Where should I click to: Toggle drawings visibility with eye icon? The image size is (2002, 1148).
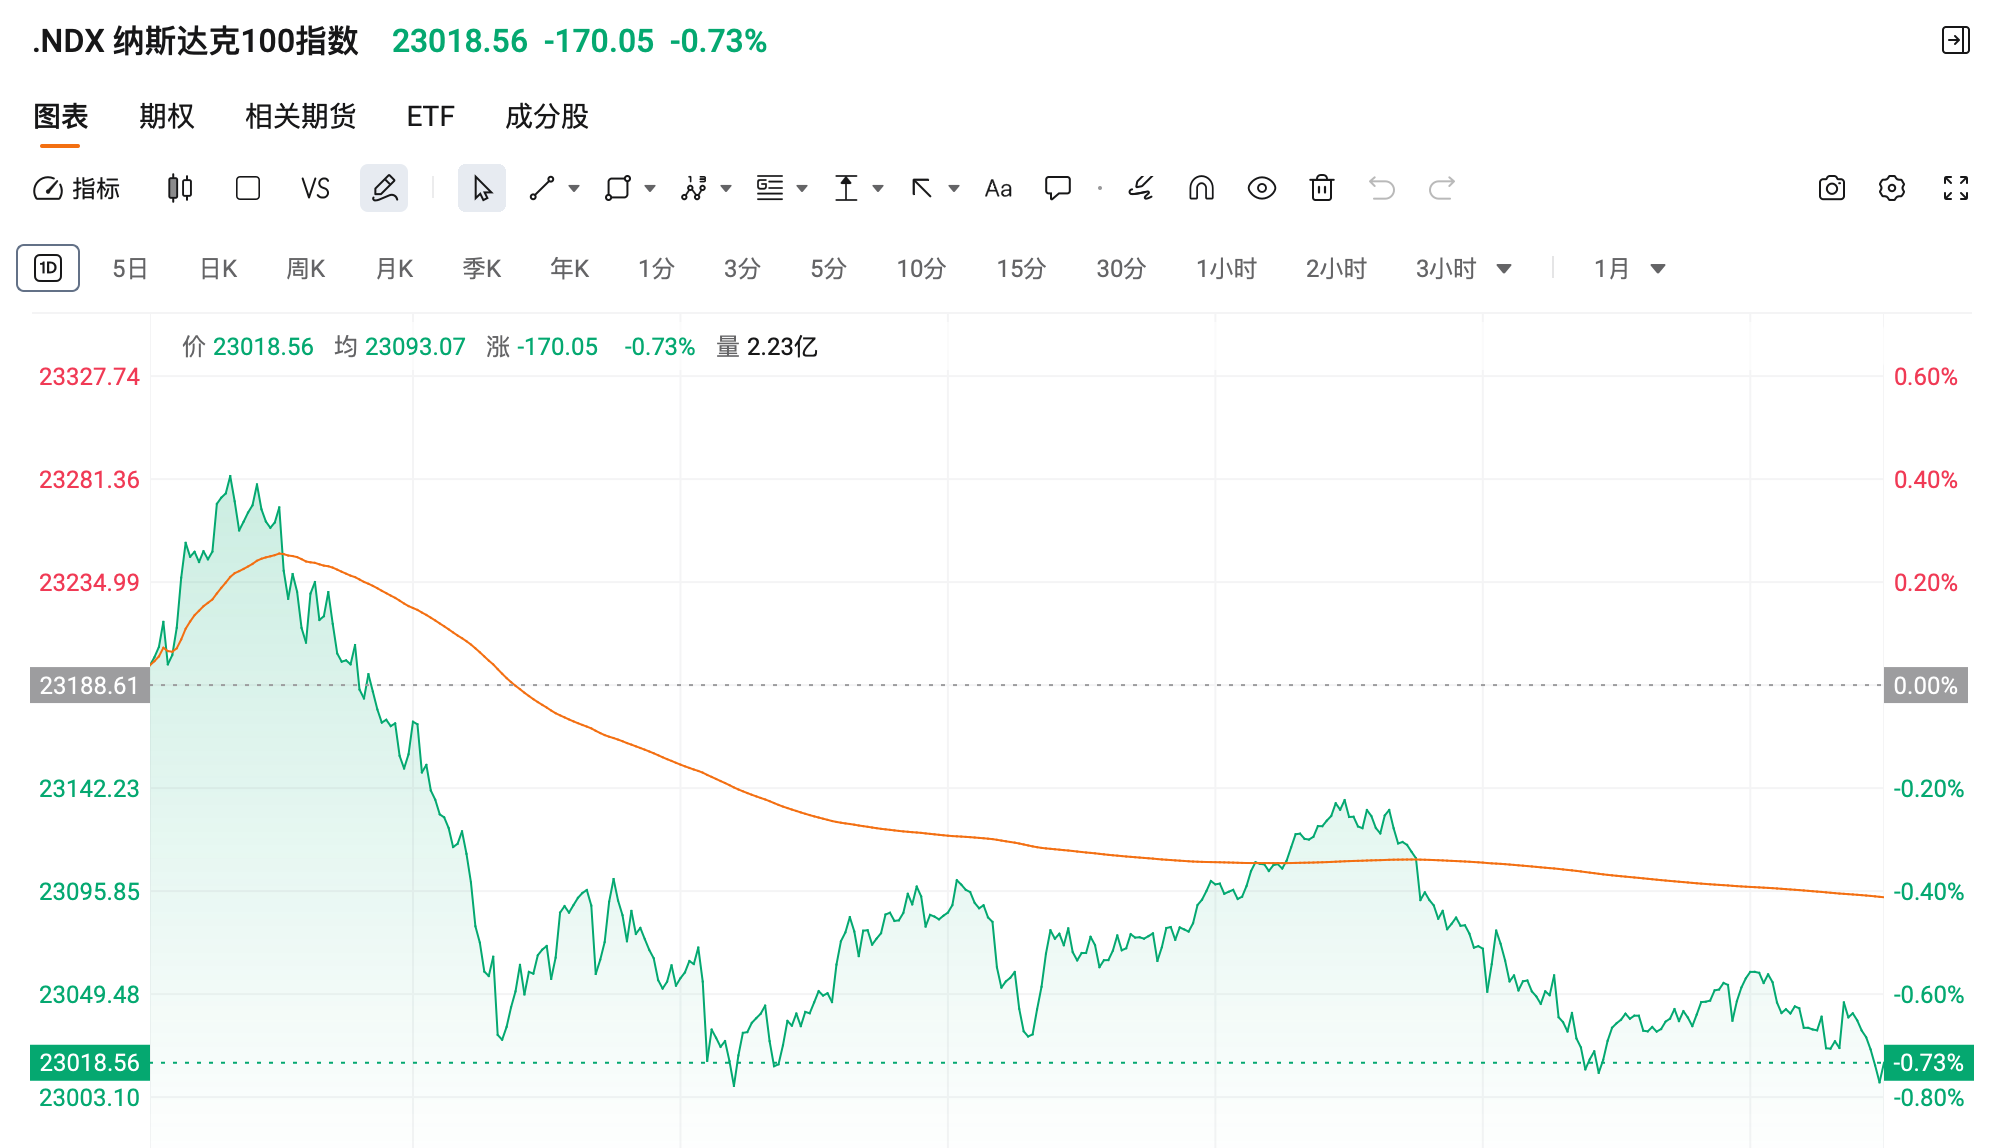tap(1262, 188)
